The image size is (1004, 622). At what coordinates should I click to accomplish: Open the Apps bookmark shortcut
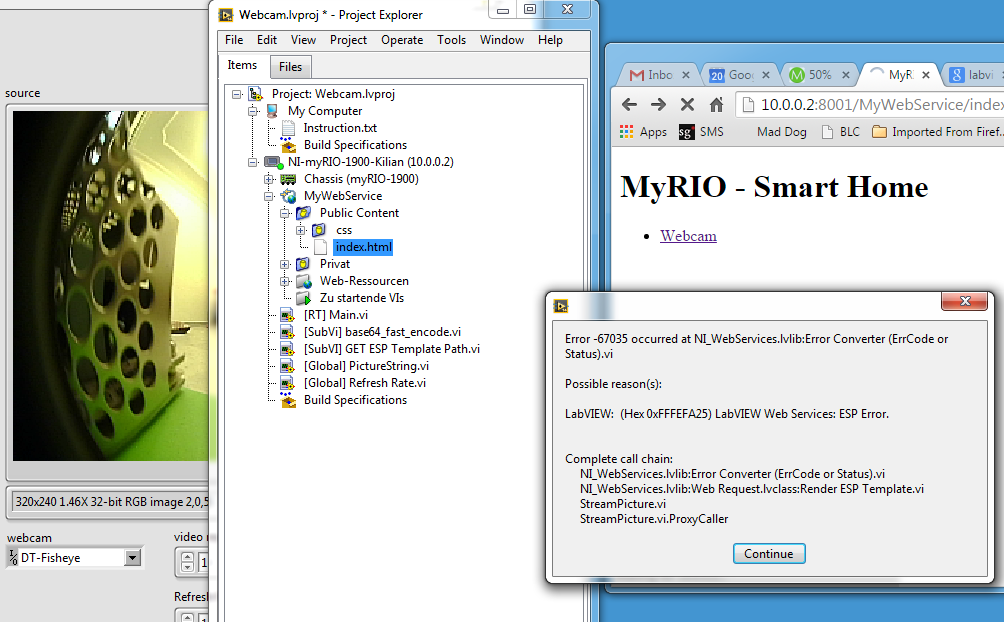coord(643,132)
